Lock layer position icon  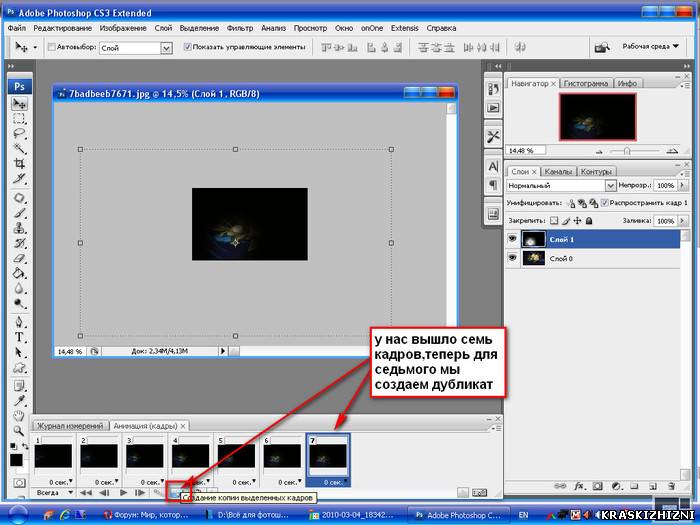[x=577, y=221]
